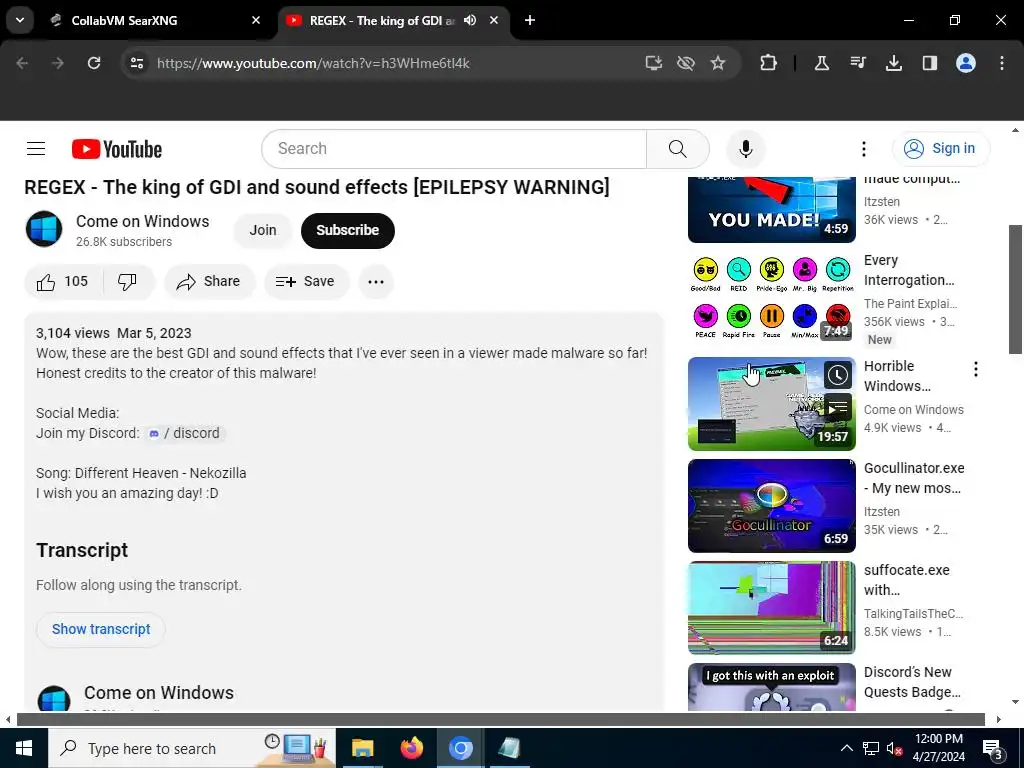
Task: View site information icon in address bar
Action: pos(137,63)
